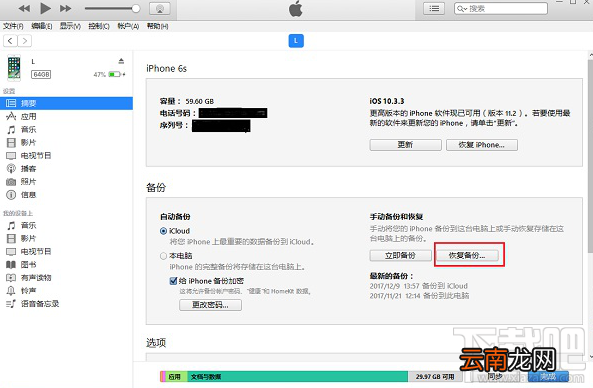
Task: Open 照片 camera icon
Action: click(x=11, y=182)
